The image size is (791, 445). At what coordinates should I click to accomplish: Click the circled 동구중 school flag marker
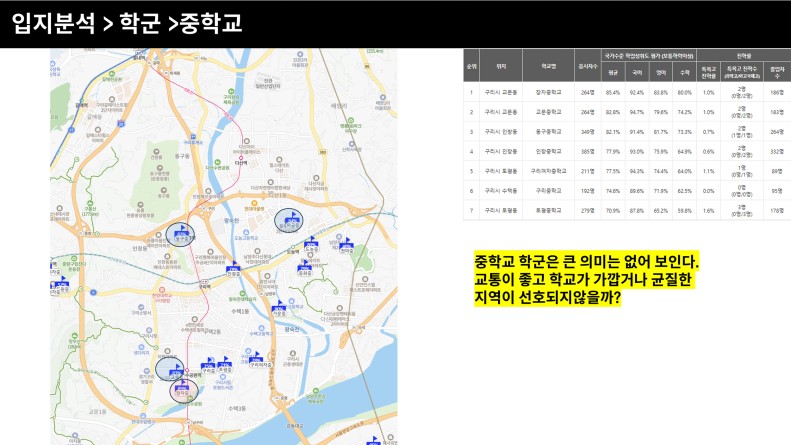pos(181,234)
